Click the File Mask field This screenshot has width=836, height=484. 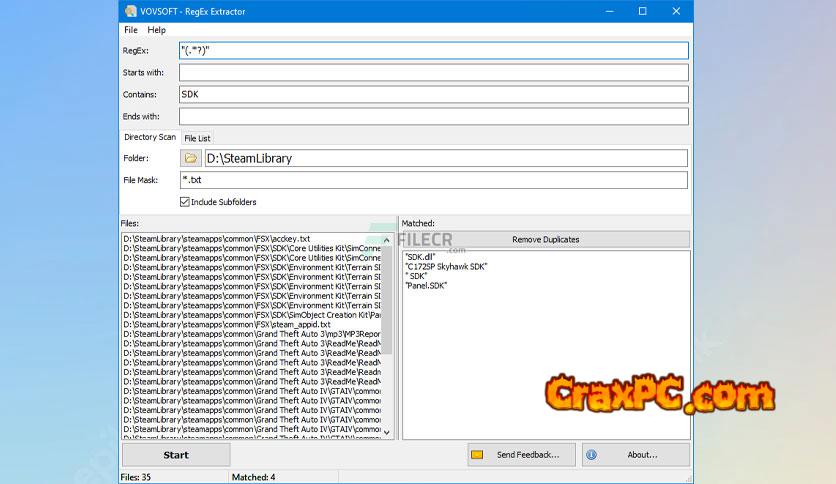(433, 180)
